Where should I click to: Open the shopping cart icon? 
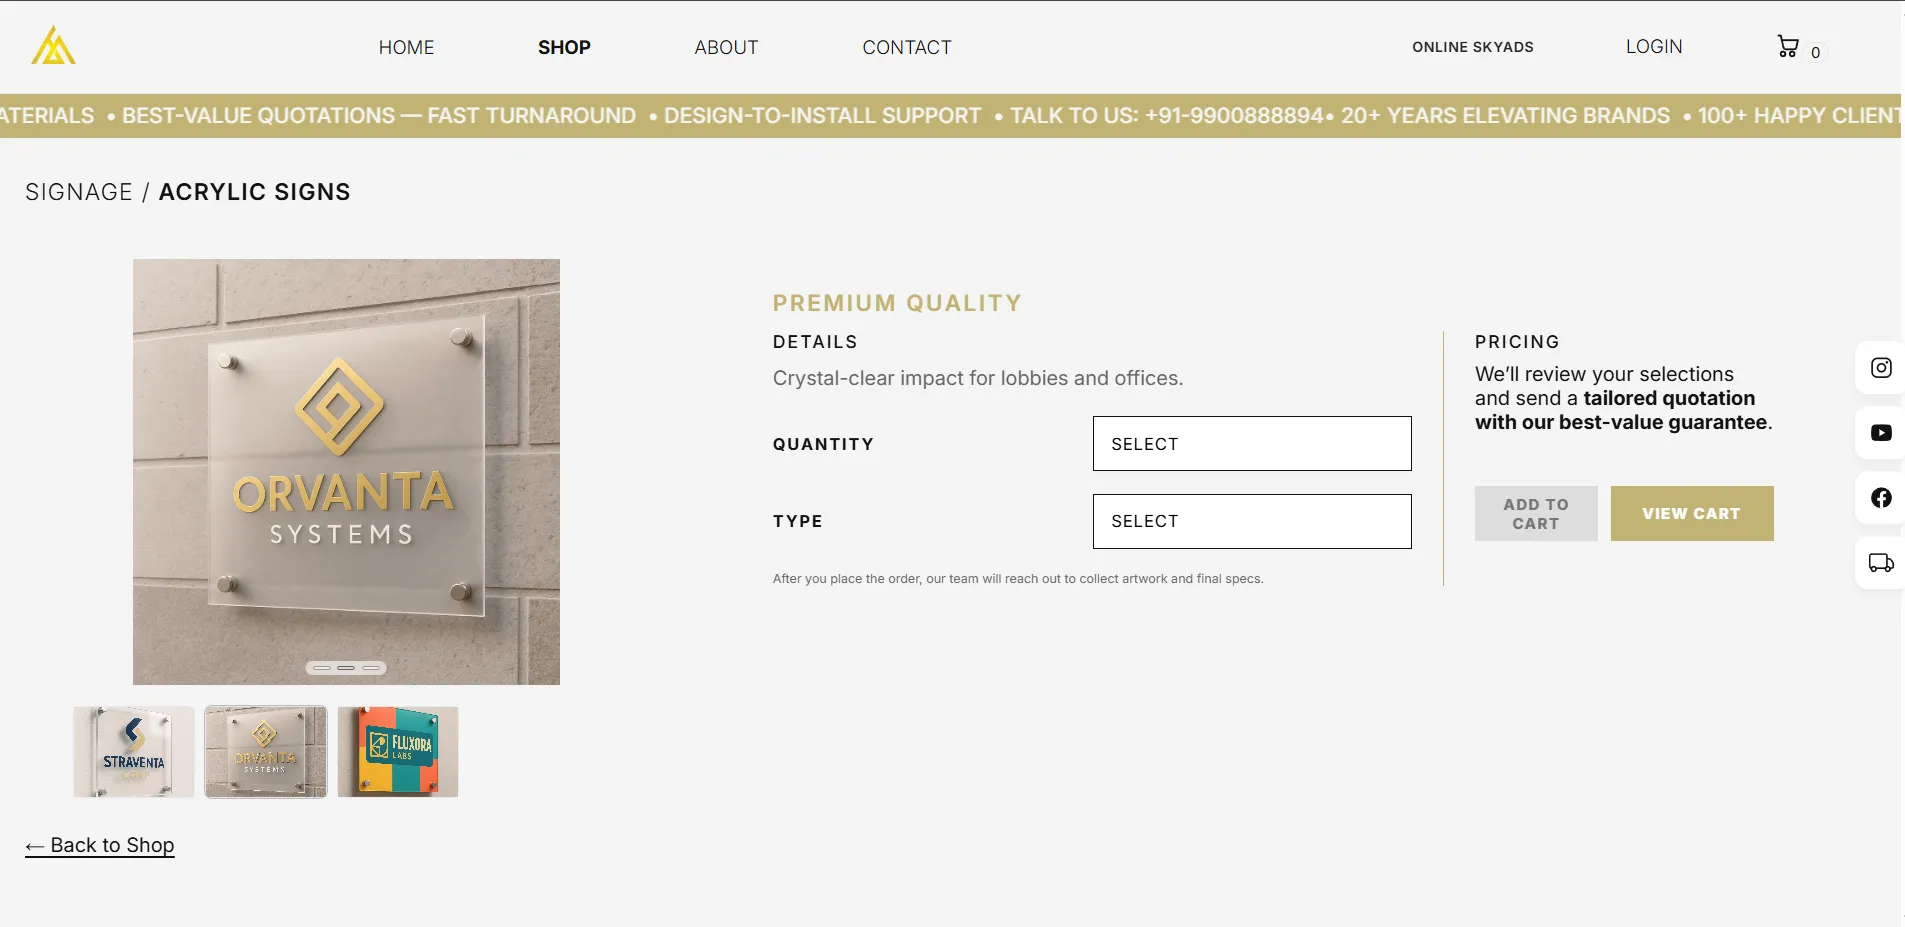[x=1788, y=46]
